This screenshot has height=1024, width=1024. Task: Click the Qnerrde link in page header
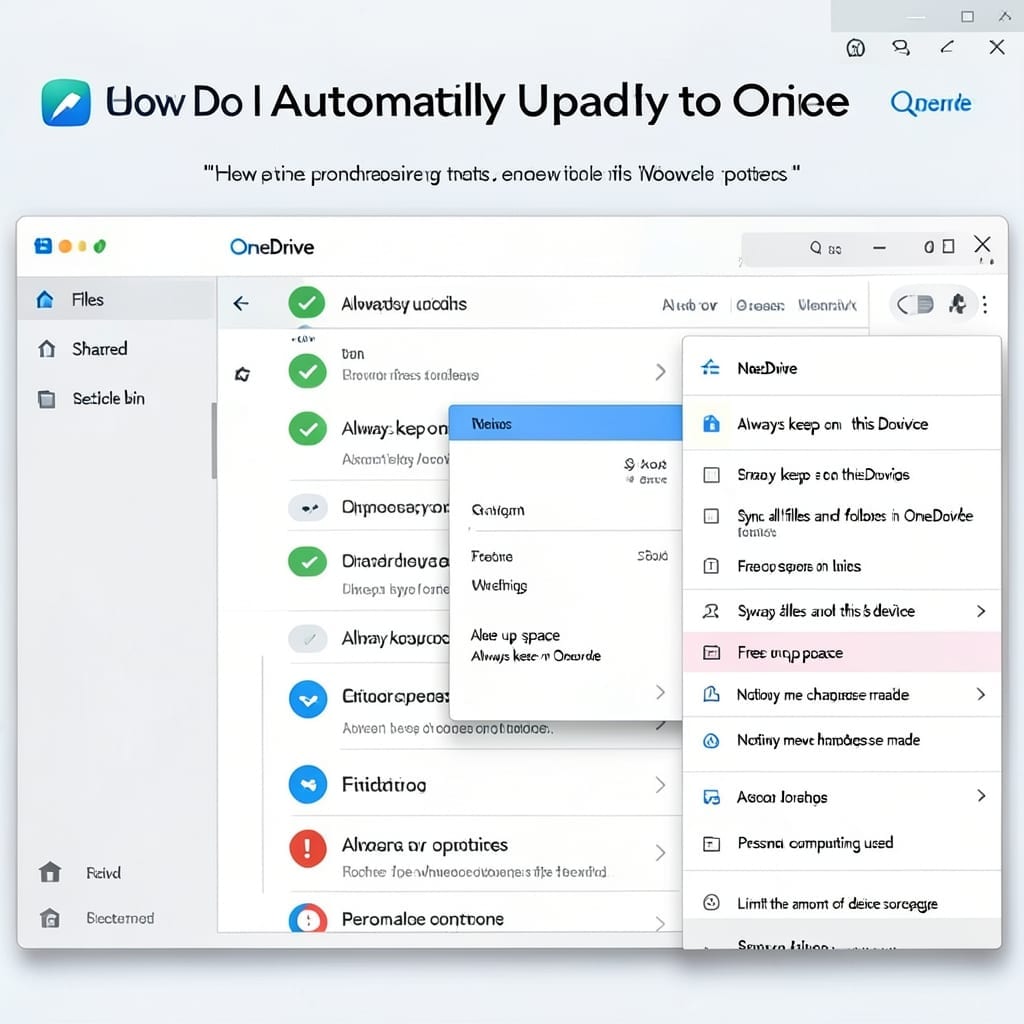(x=931, y=103)
